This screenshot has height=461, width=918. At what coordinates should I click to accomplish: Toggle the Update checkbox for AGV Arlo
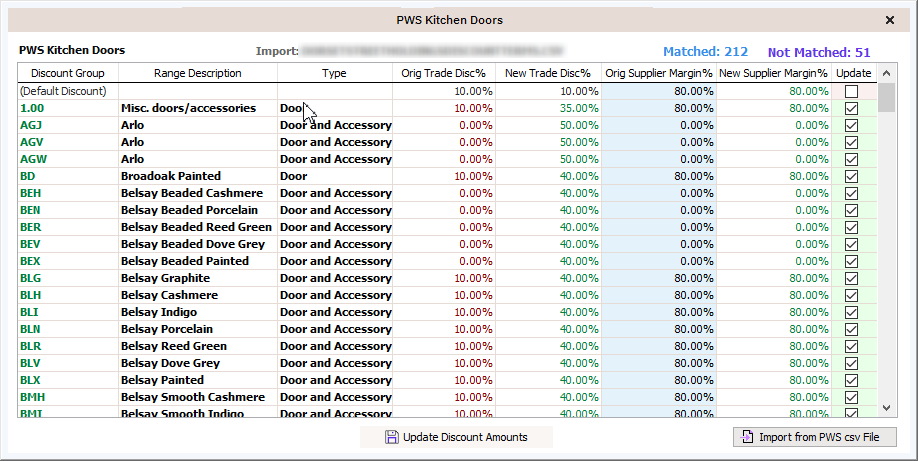tap(851, 142)
